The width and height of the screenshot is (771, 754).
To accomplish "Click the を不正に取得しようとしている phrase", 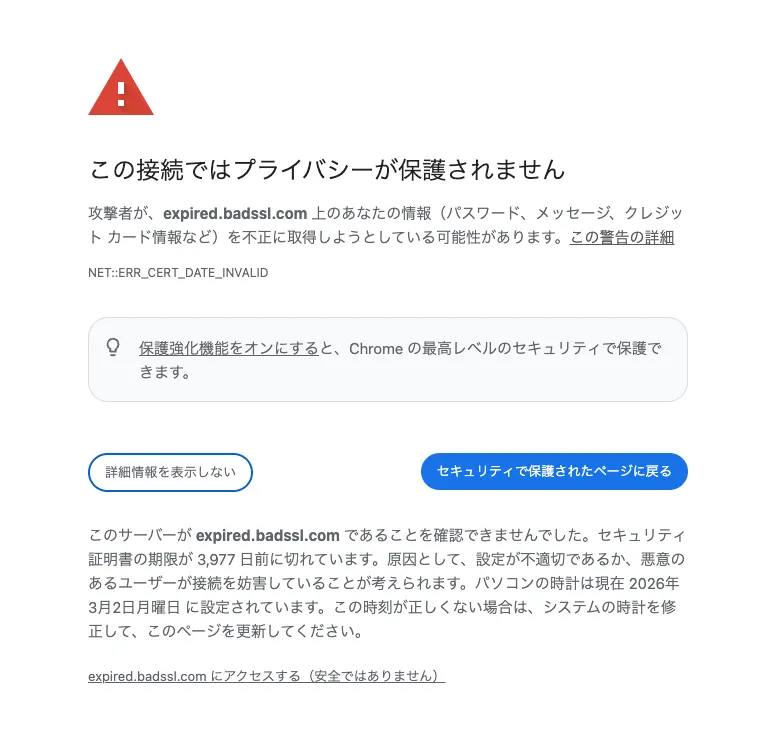I will pyautogui.click(x=331, y=238).
